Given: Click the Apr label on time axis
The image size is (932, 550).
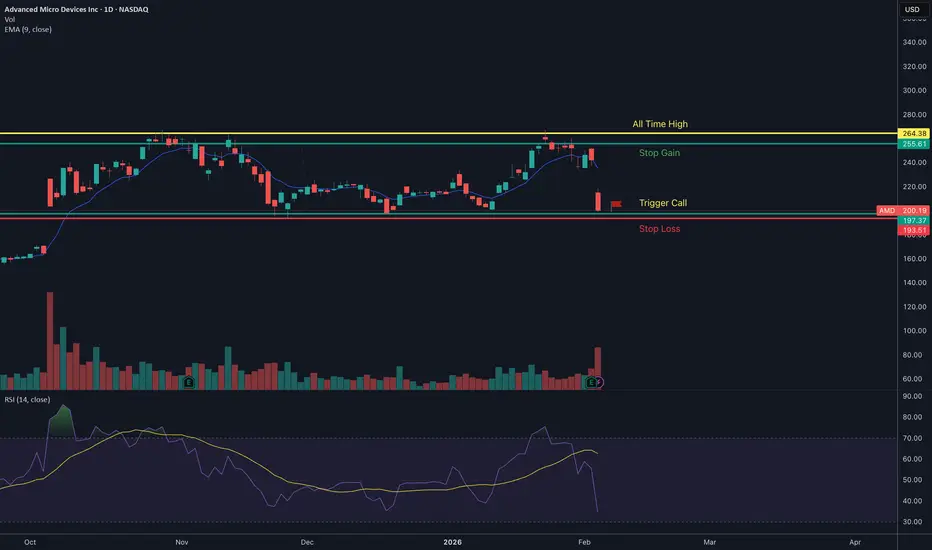Looking at the screenshot, I should (855, 542).
